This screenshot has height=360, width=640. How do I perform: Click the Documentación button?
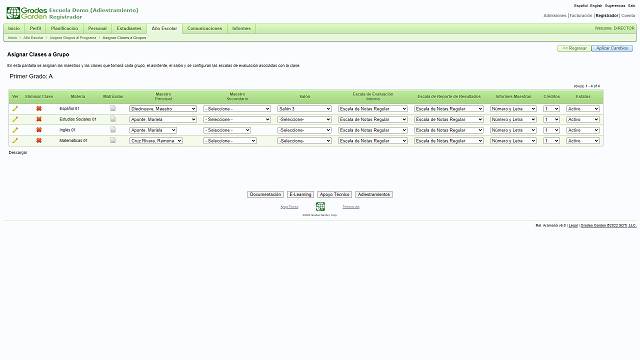click(265, 195)
